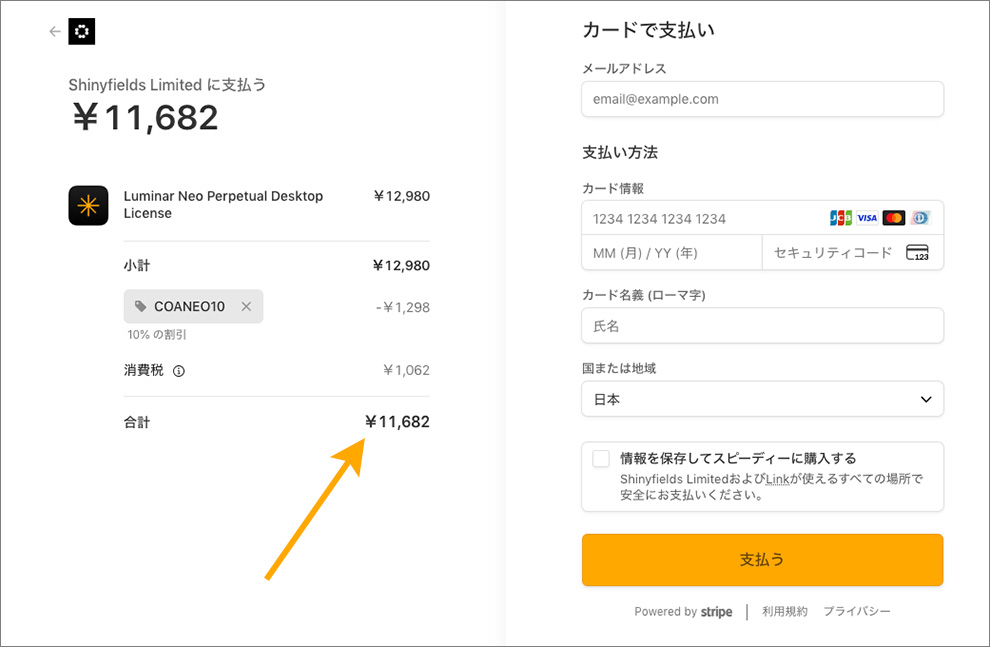990x647 pixels.
Task: Click the security code CVC icon
Action: (917, 253)
